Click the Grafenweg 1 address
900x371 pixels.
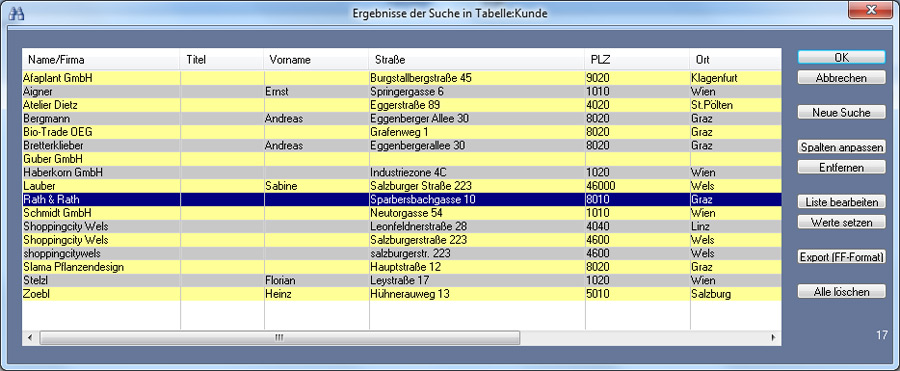pos(399,132)
